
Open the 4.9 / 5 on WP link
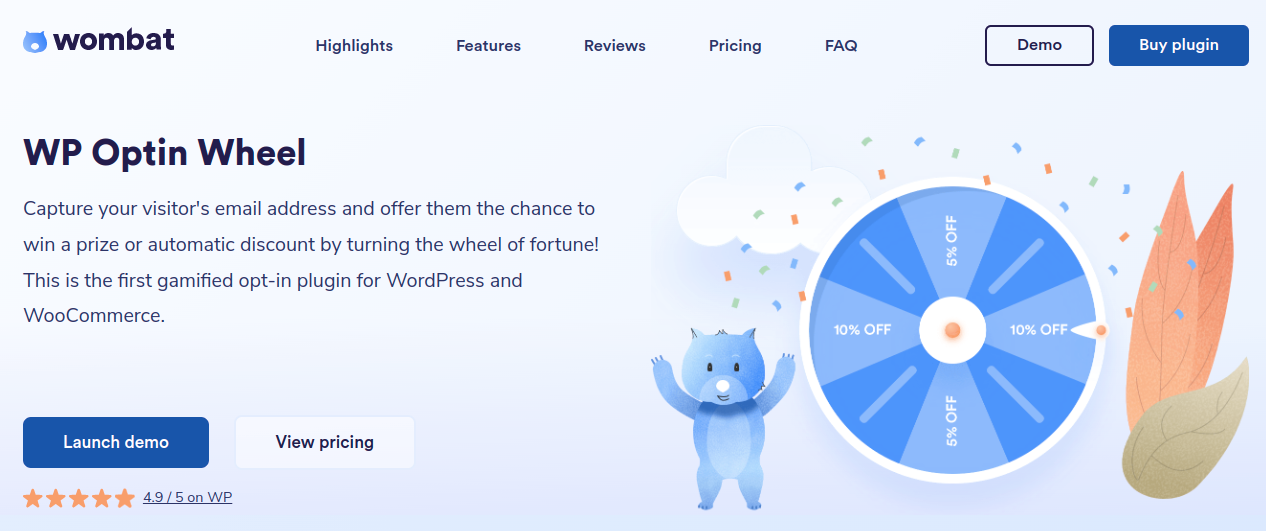click(188, 496)
